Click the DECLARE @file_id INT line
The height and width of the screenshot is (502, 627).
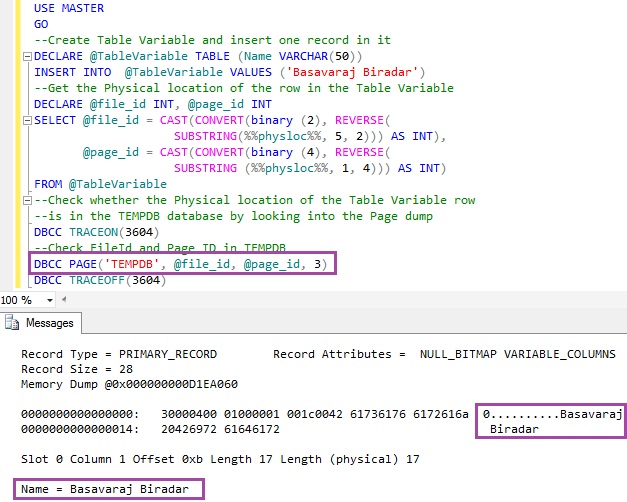coord(153,104)
